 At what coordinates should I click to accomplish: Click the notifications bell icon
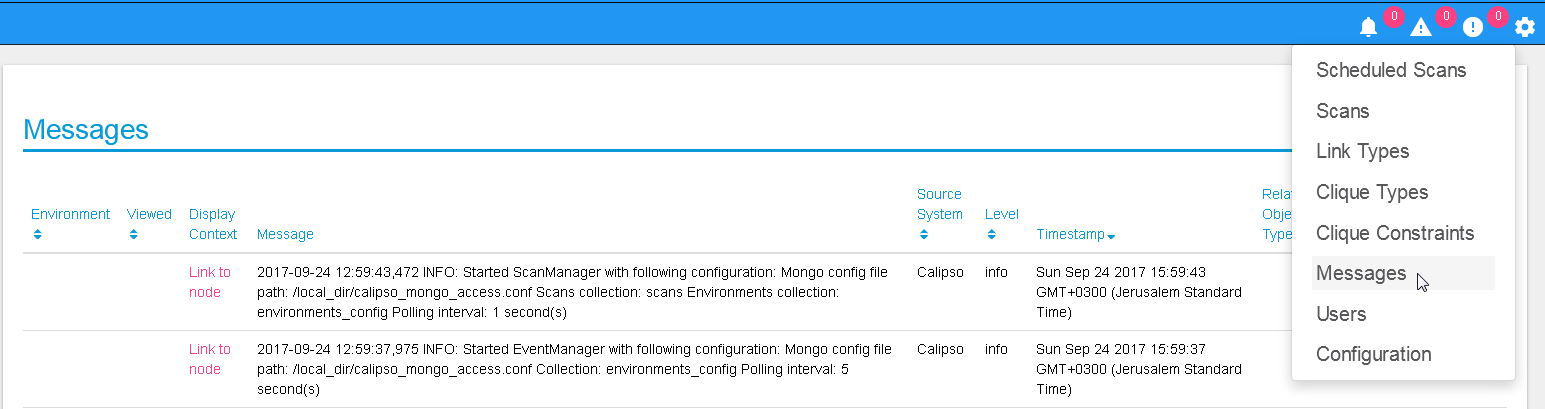(1369, 28)
